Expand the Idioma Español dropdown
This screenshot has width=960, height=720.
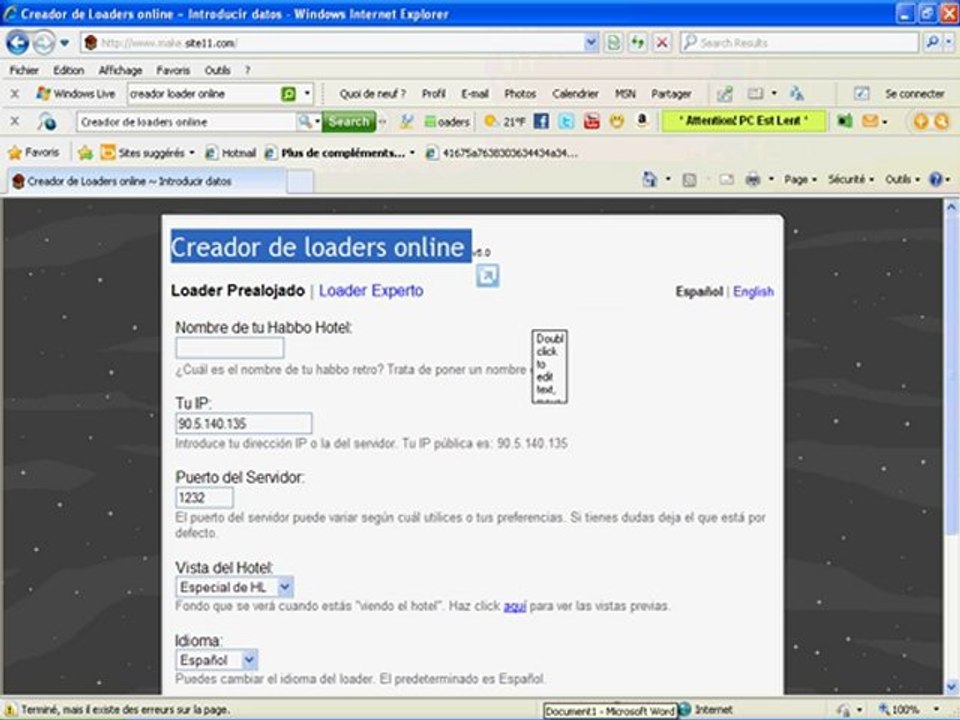[x=249, y=660]
